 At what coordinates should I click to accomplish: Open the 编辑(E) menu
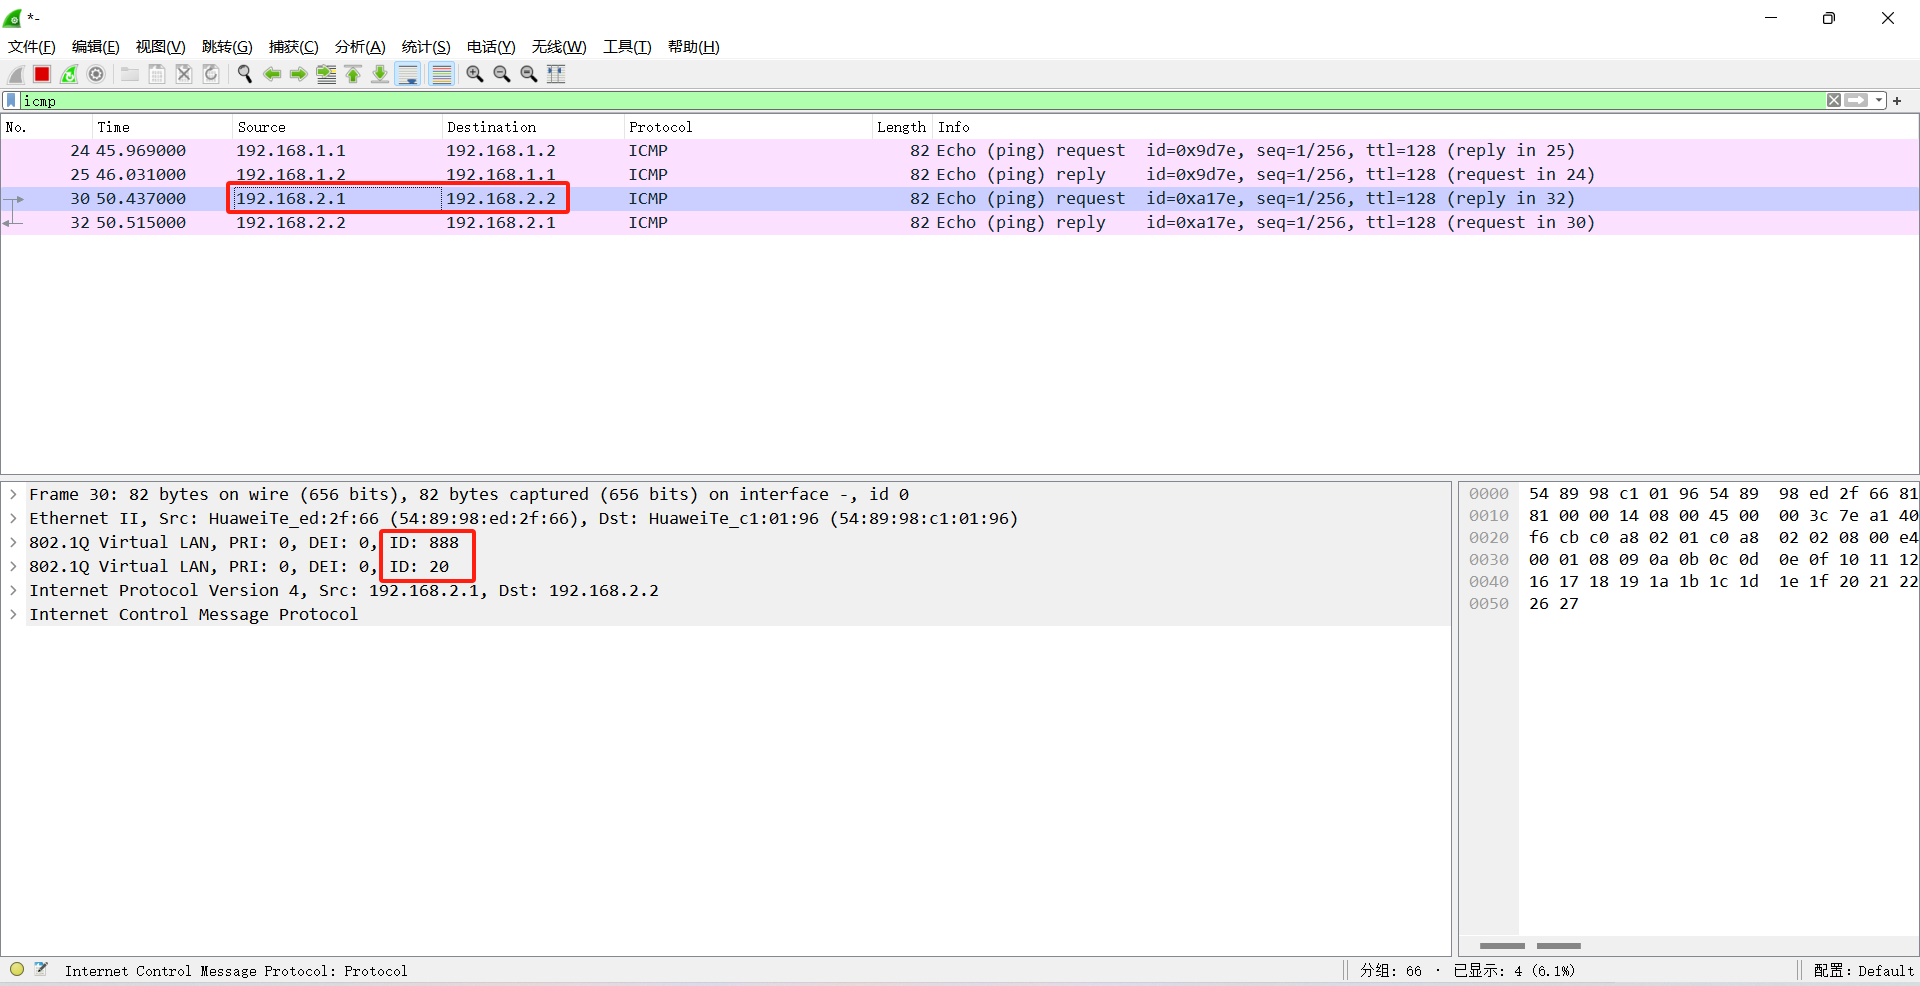[96, 47]
